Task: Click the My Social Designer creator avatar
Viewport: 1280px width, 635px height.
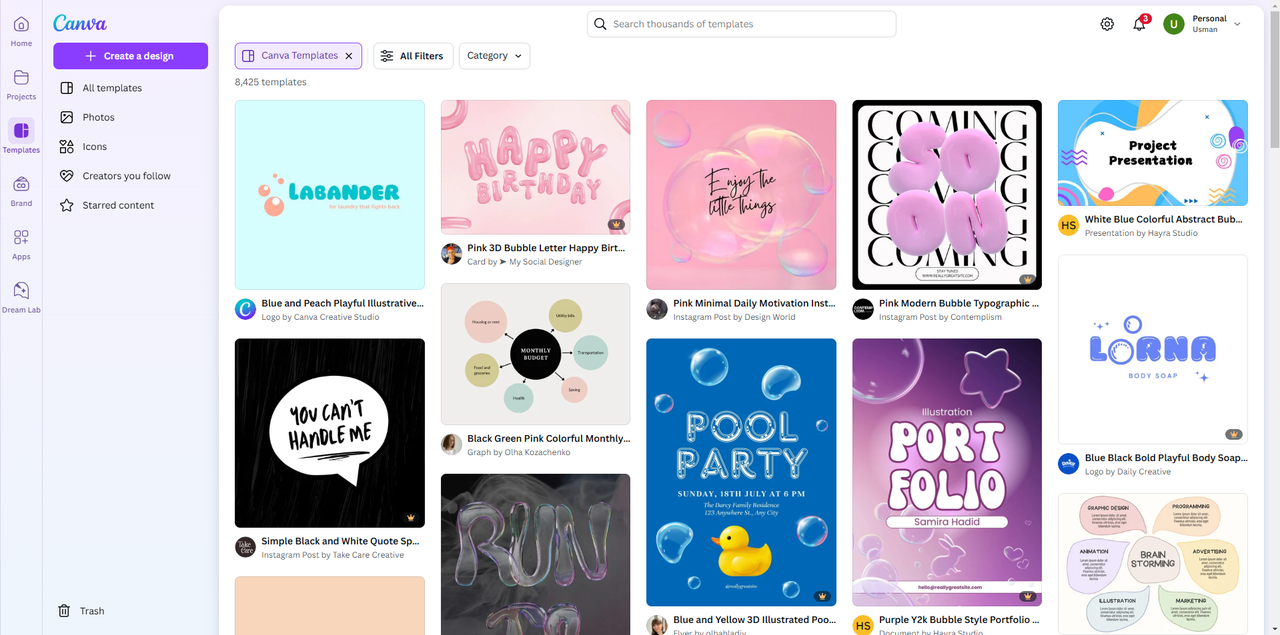Action: pos(451,254)
